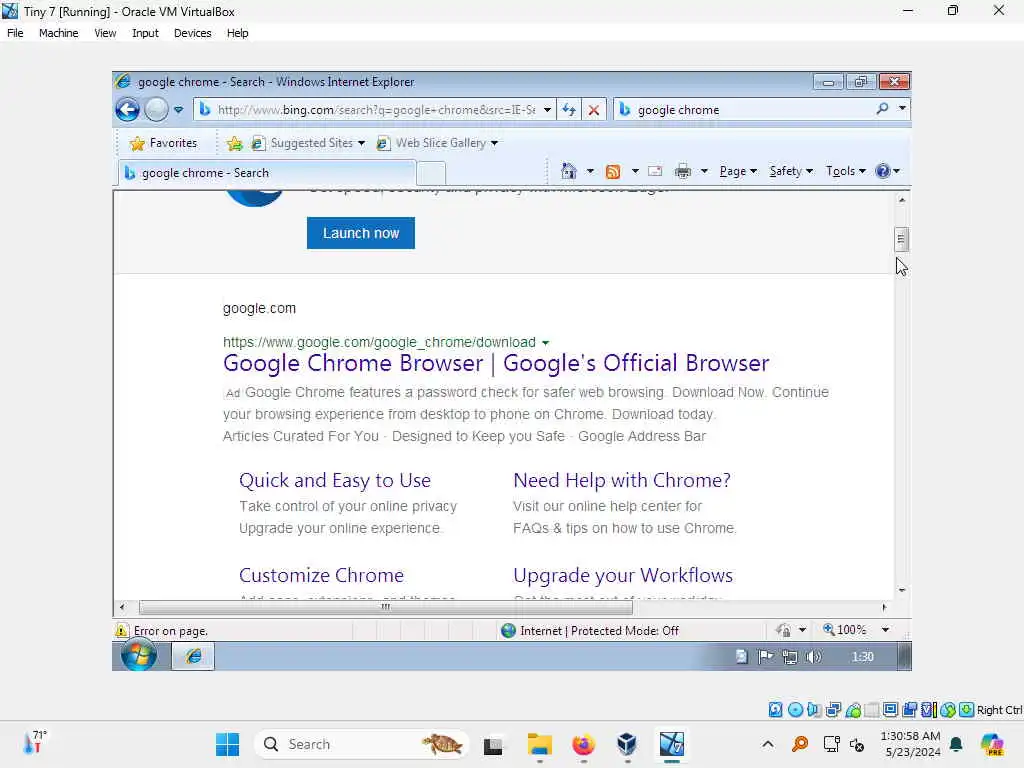Open the 'Need Help with Chrome?' link

pos(622,480)
